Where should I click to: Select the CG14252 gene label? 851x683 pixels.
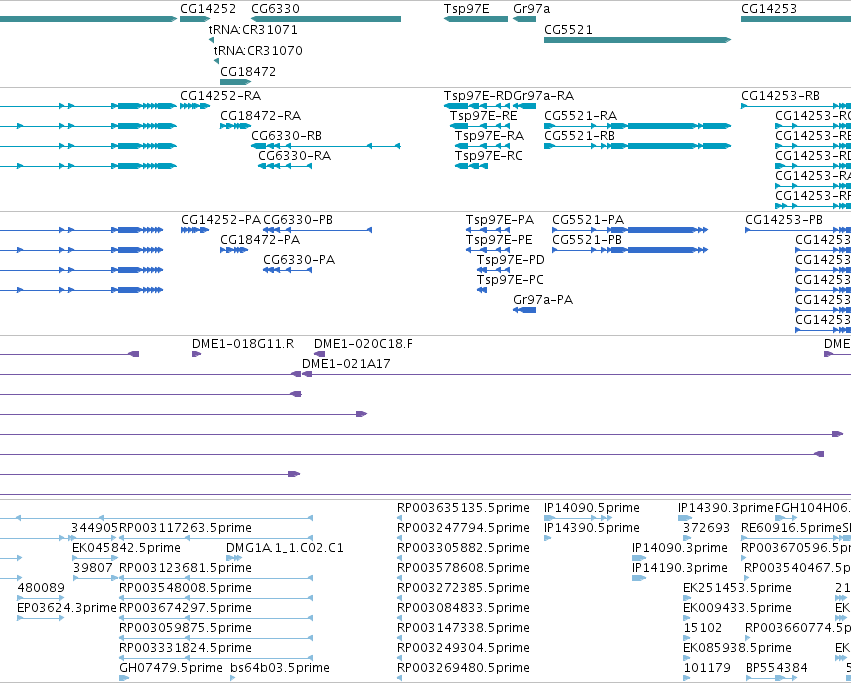pos(208,9)
